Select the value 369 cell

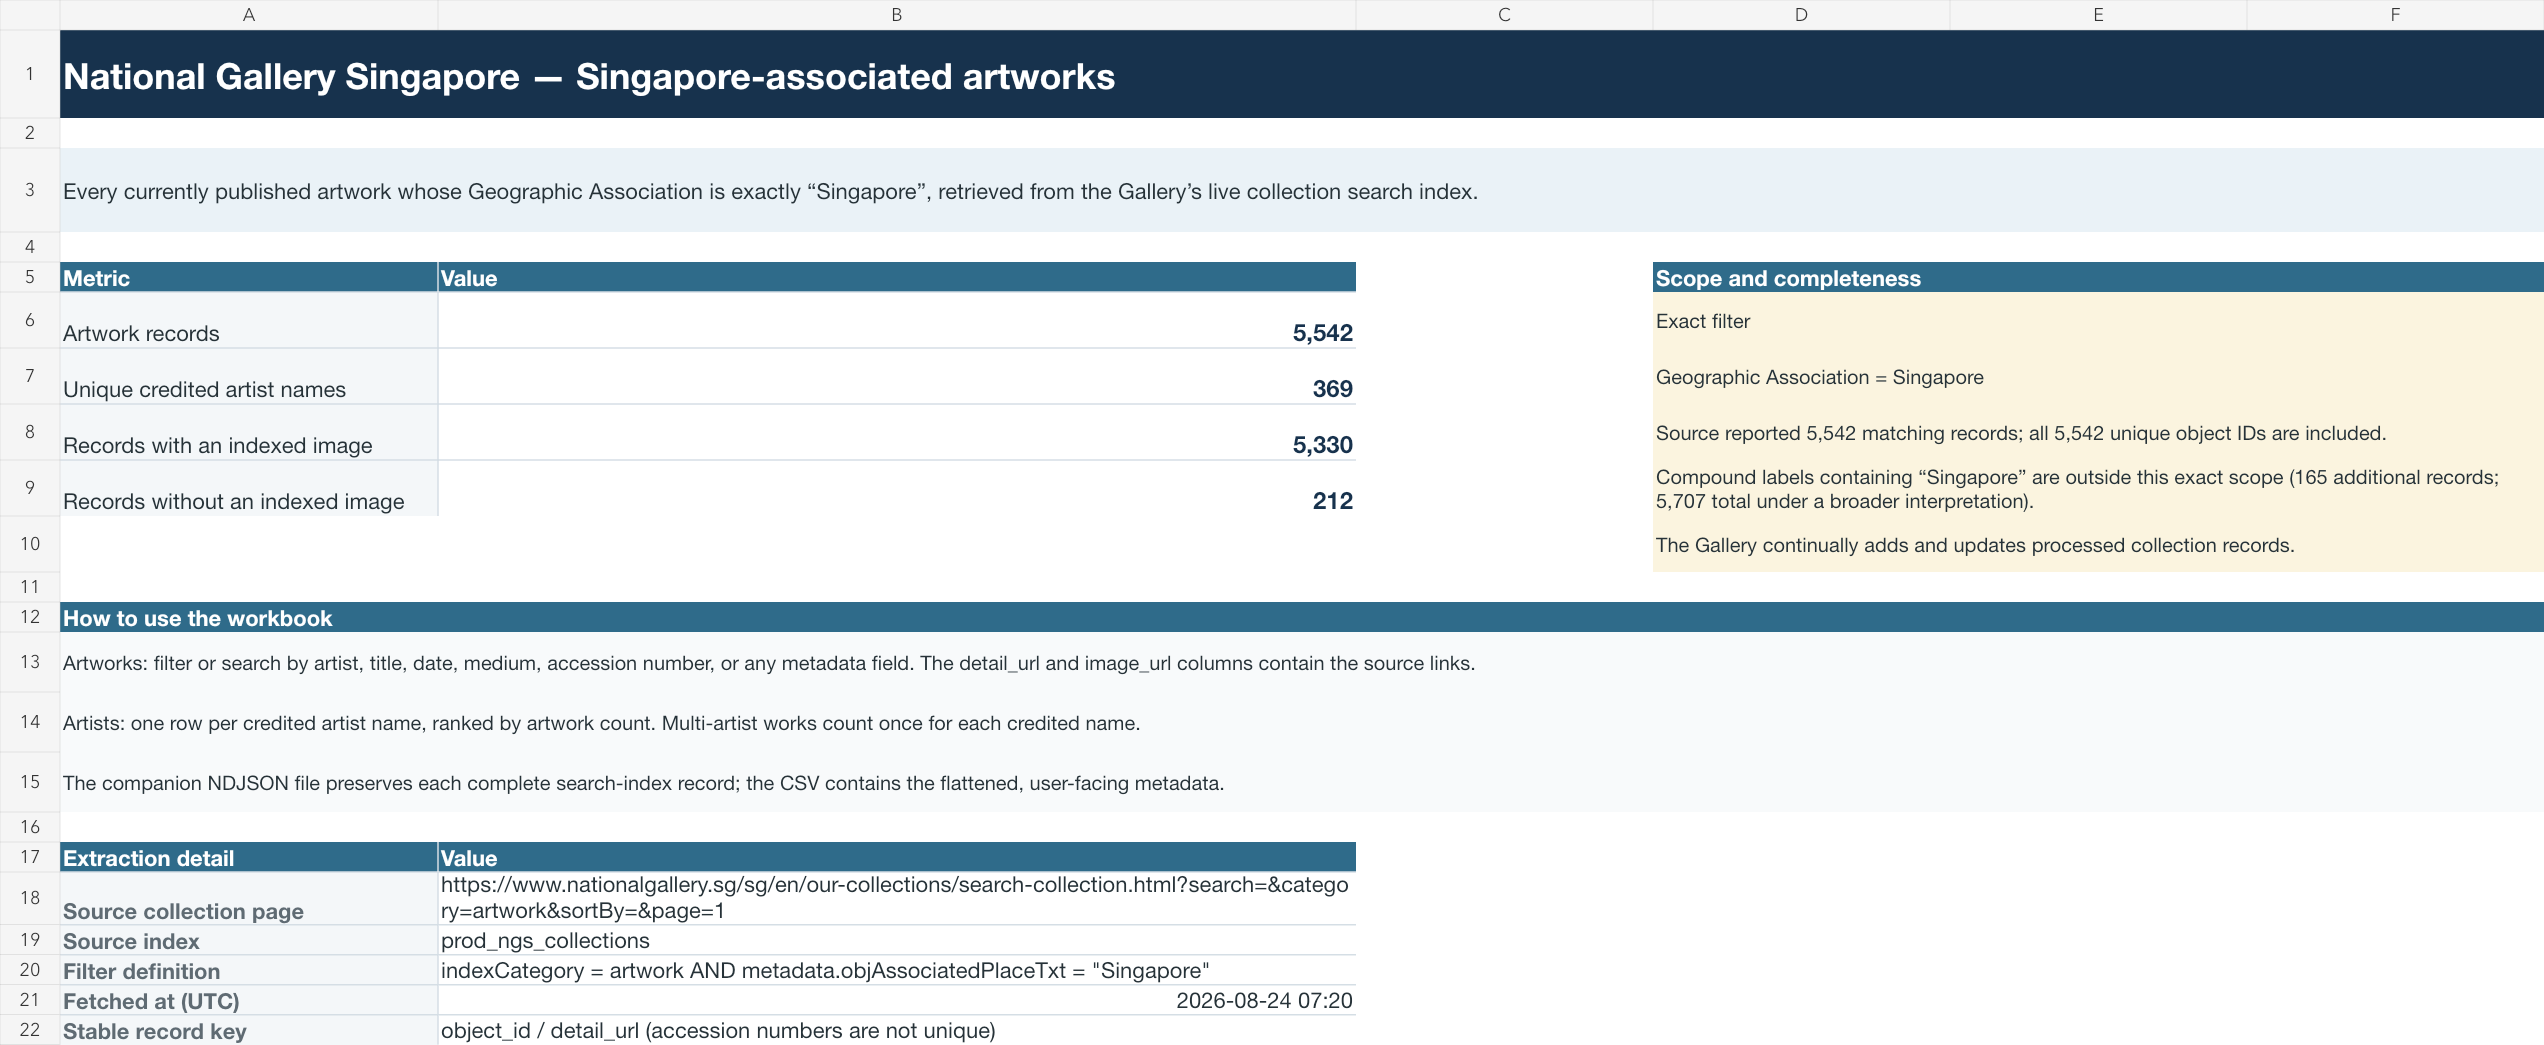(x=897, y=376)
